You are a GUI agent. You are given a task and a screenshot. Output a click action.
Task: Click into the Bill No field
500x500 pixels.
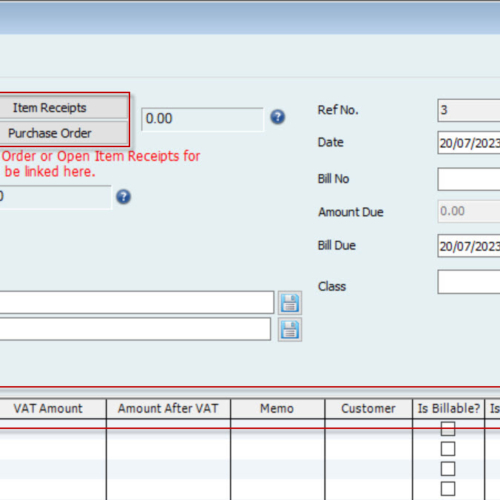tap(469, 179)
